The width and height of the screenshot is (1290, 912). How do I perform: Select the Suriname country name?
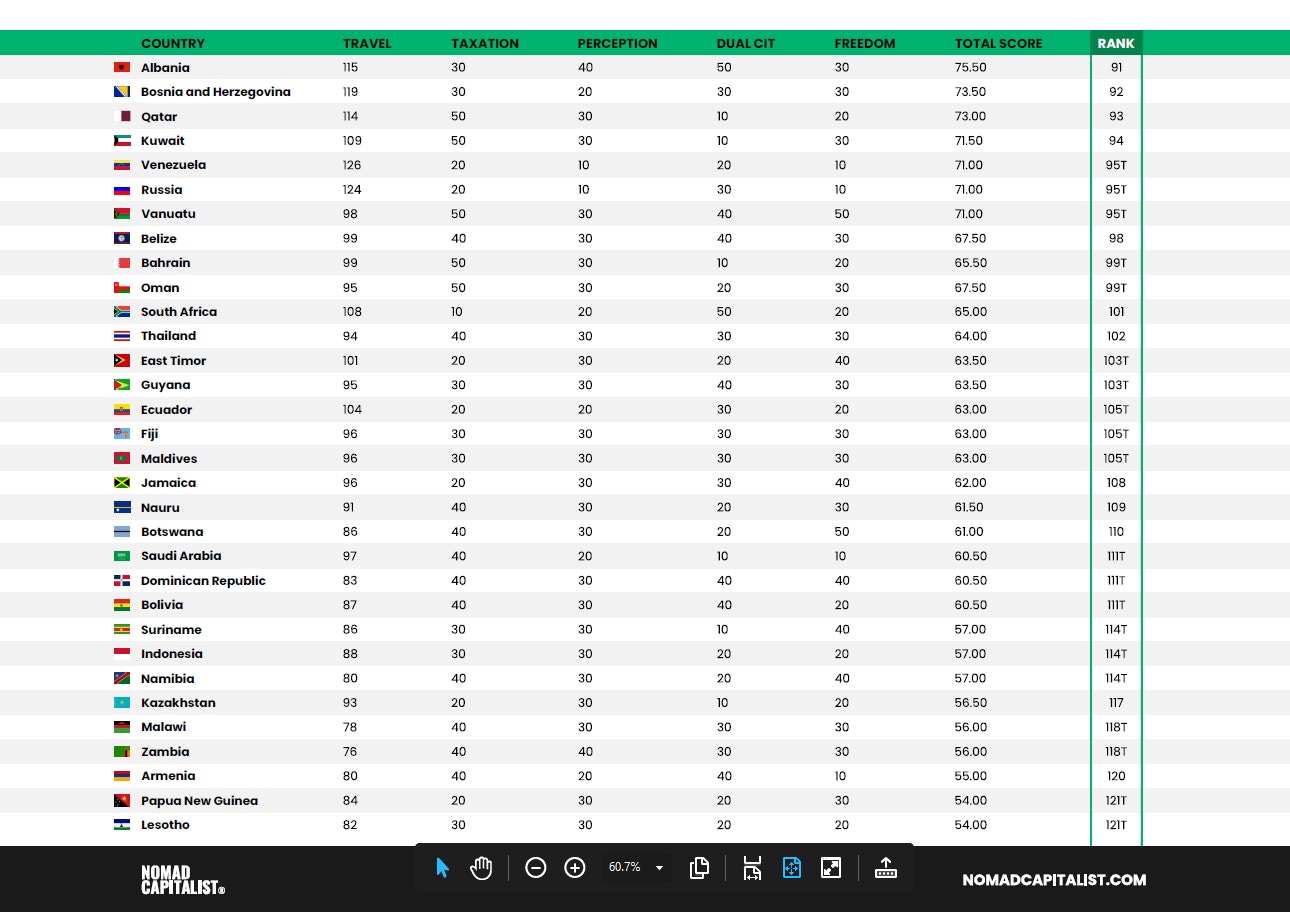pyautogui.click(x=171, y=630)
